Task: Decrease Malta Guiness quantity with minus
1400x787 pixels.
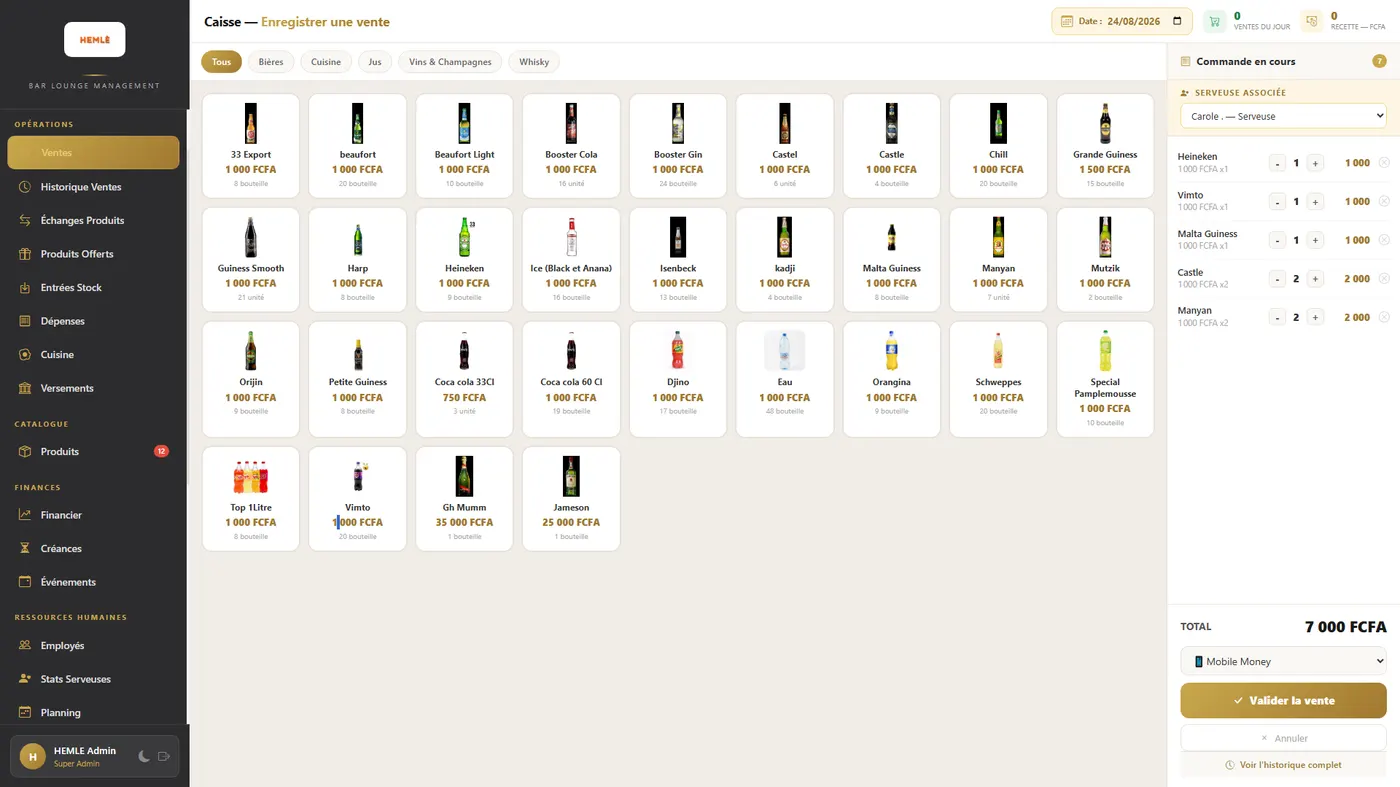Action: click(x=1277, y=240)
